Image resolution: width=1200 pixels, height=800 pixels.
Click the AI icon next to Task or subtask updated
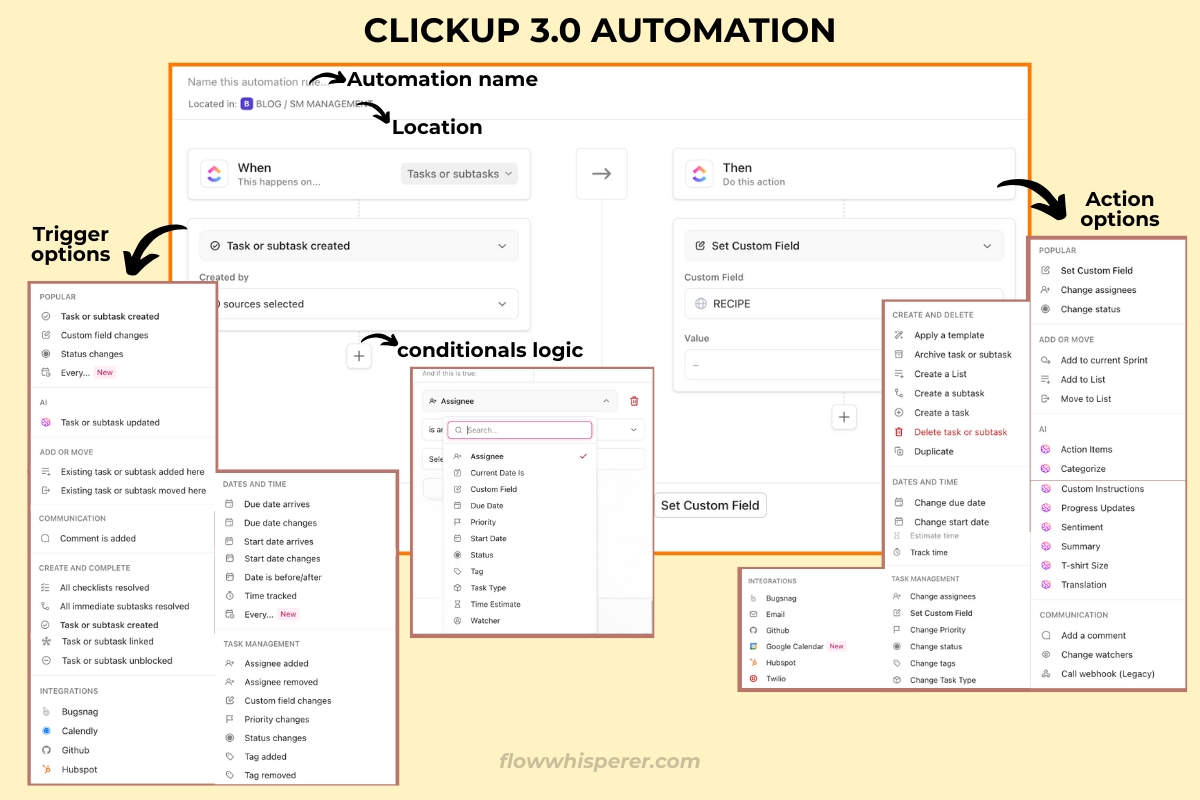[x=46, y=422]
